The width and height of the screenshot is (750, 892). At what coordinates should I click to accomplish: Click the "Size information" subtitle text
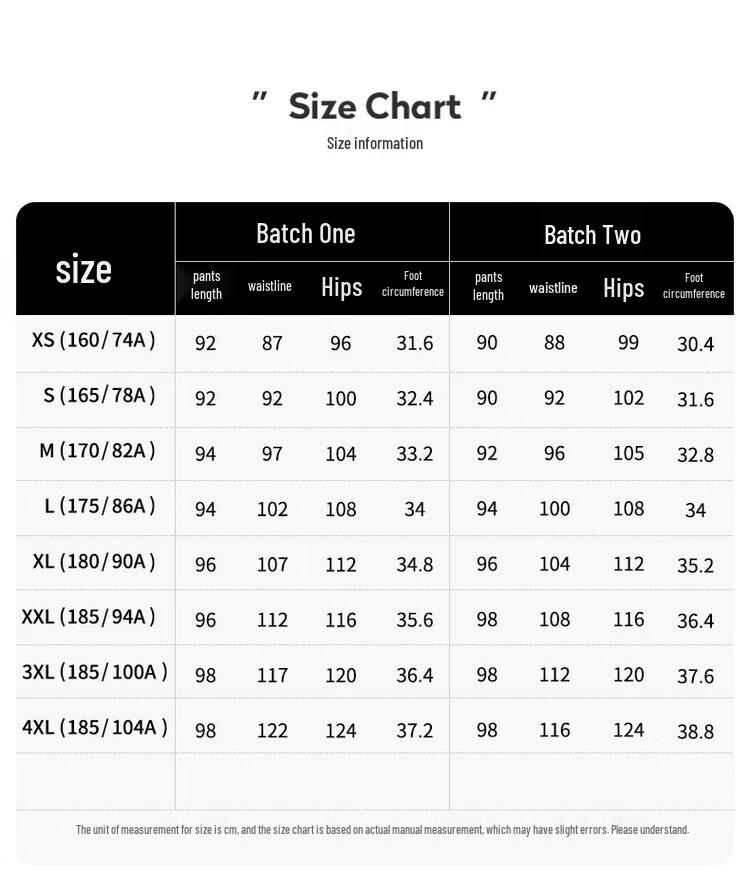pos(374,143)
